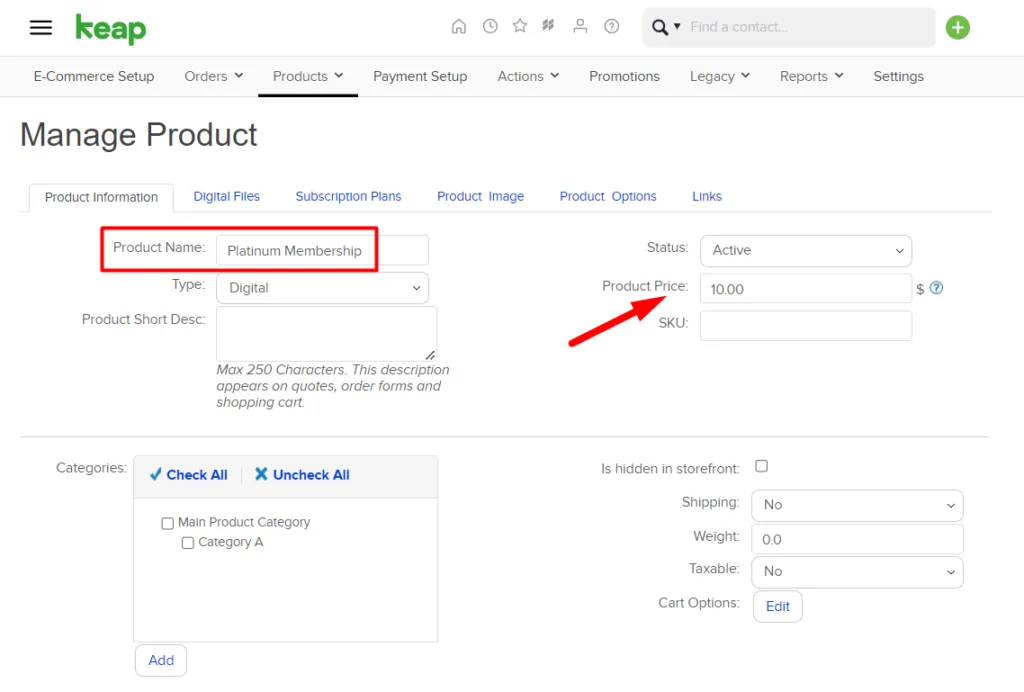1024x692 pixels.
Task: Open the Shipping dropdown
Action: coord(857,505)
